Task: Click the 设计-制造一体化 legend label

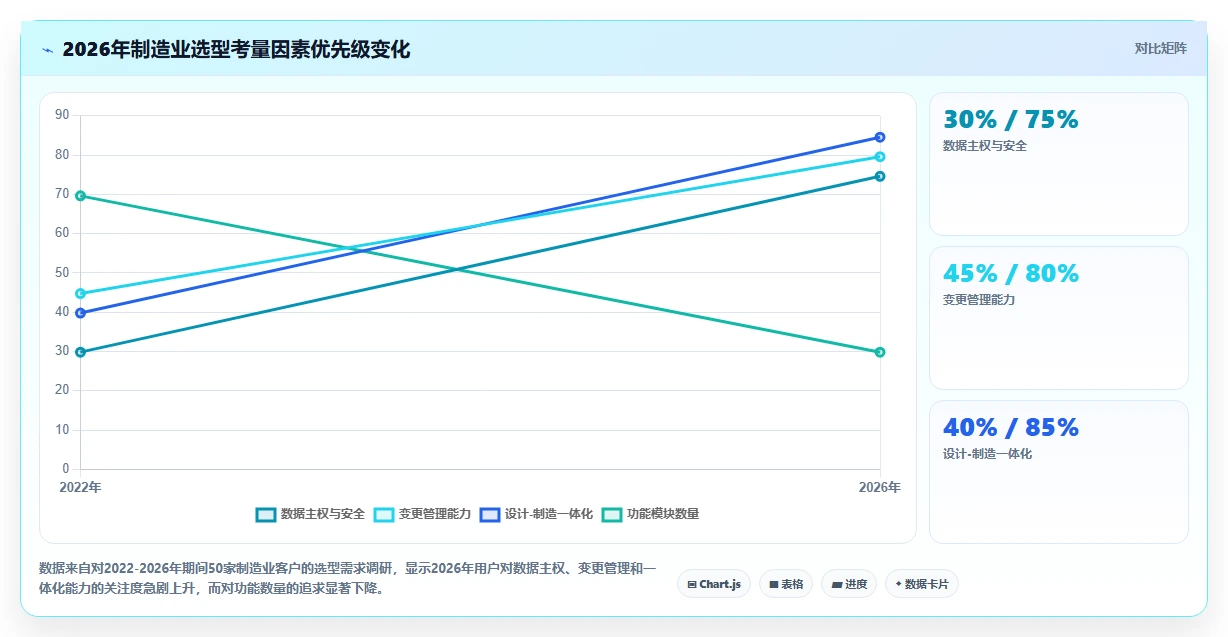Action: coord(548,514)
